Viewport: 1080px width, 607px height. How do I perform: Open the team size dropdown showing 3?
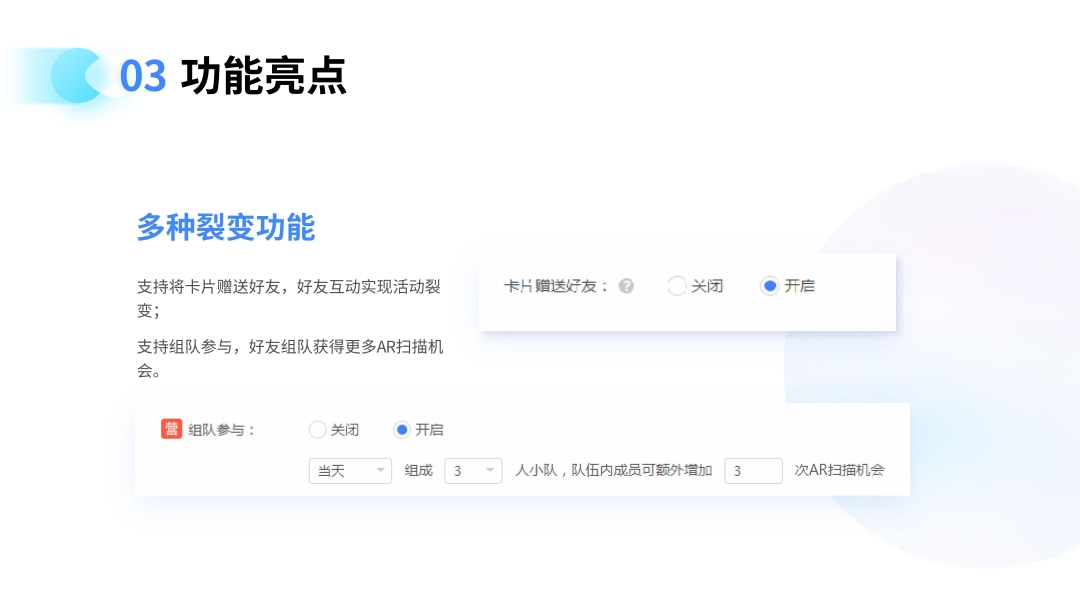point(473,471)
